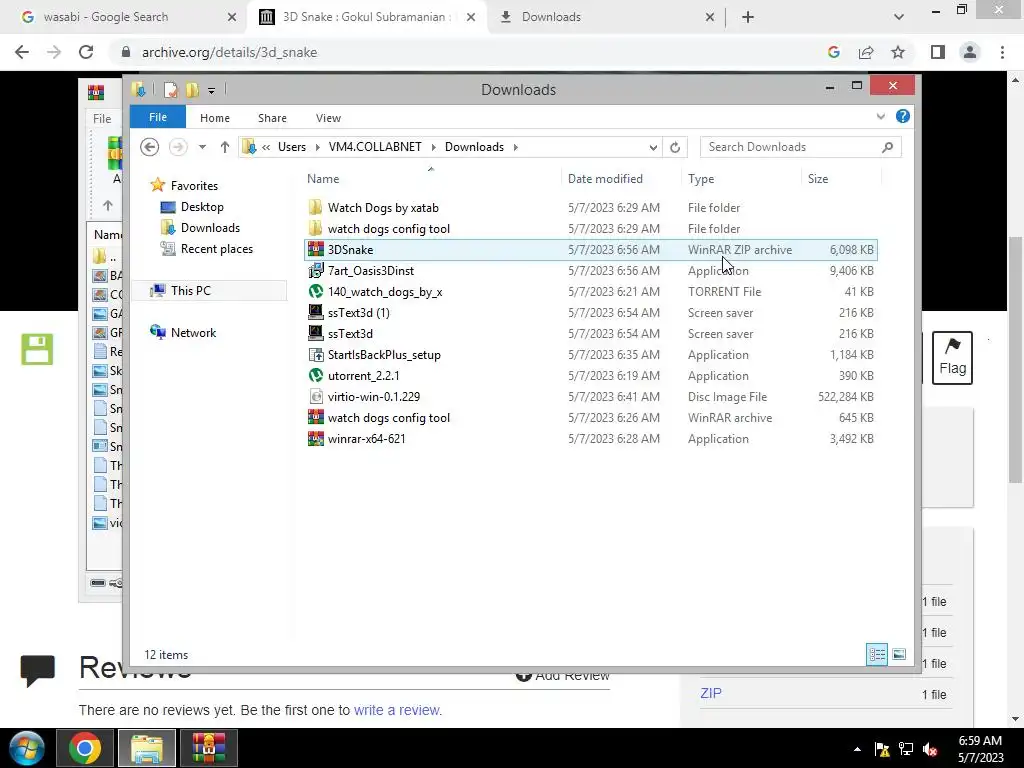Click the reviews speech bubble icon
Image resolution: width=1024 pixels, height=768 pixels.
pos(37,671)
